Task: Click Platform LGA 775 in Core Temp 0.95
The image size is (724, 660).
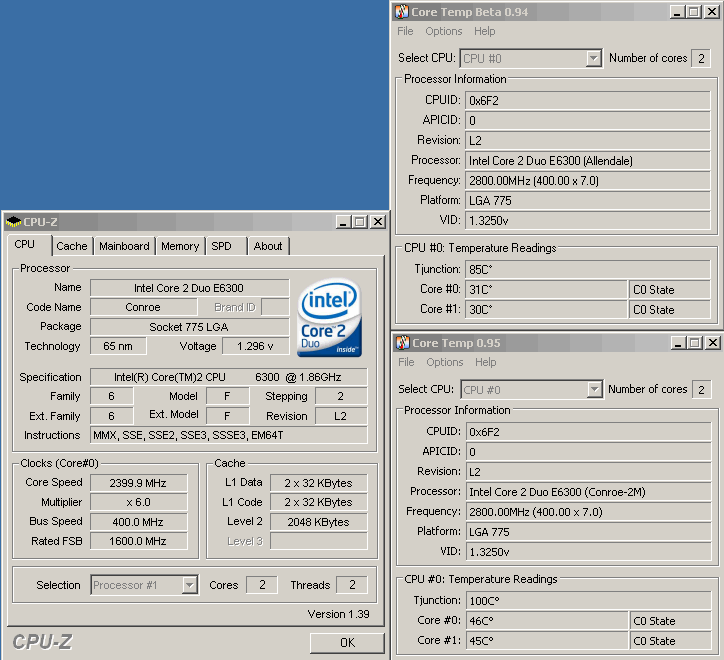Action: click(x=588, y=532)
